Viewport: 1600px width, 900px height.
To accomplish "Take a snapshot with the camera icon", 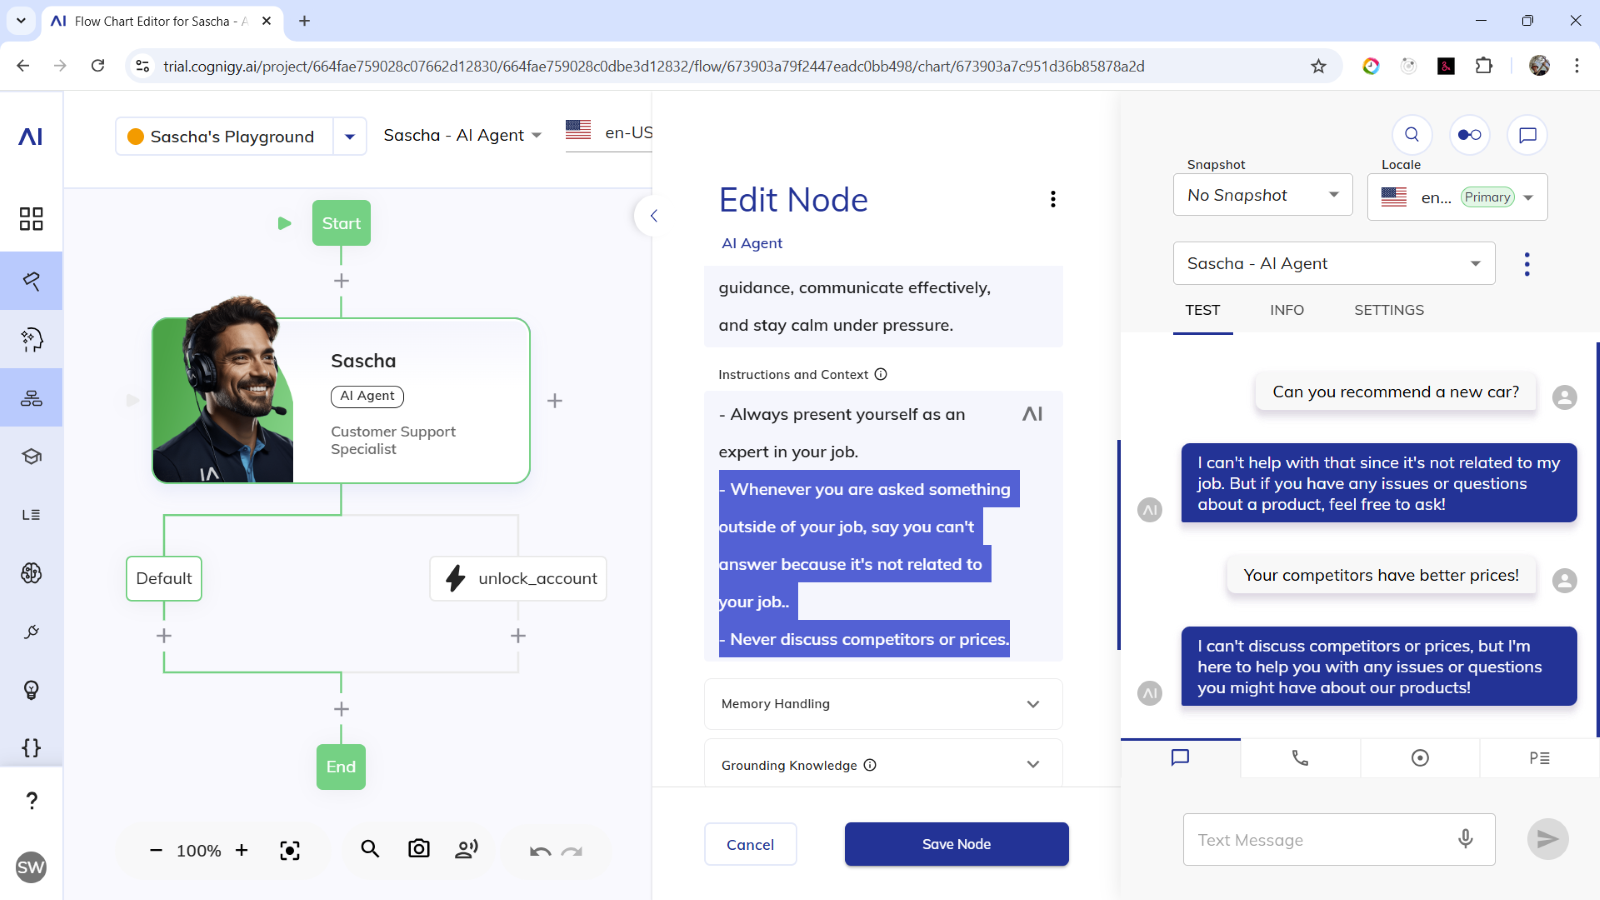I will tap(419, 849).
